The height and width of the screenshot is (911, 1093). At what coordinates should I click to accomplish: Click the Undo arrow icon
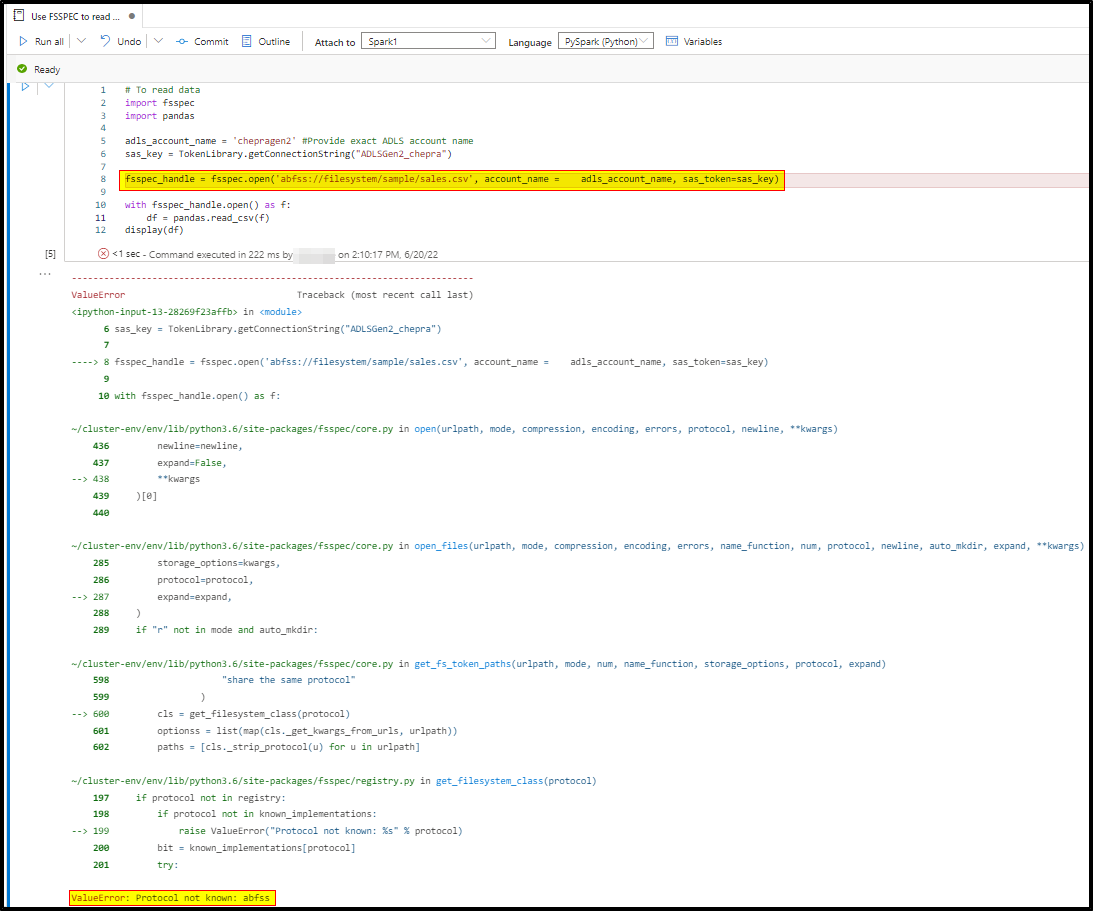[x=105, y=41]
